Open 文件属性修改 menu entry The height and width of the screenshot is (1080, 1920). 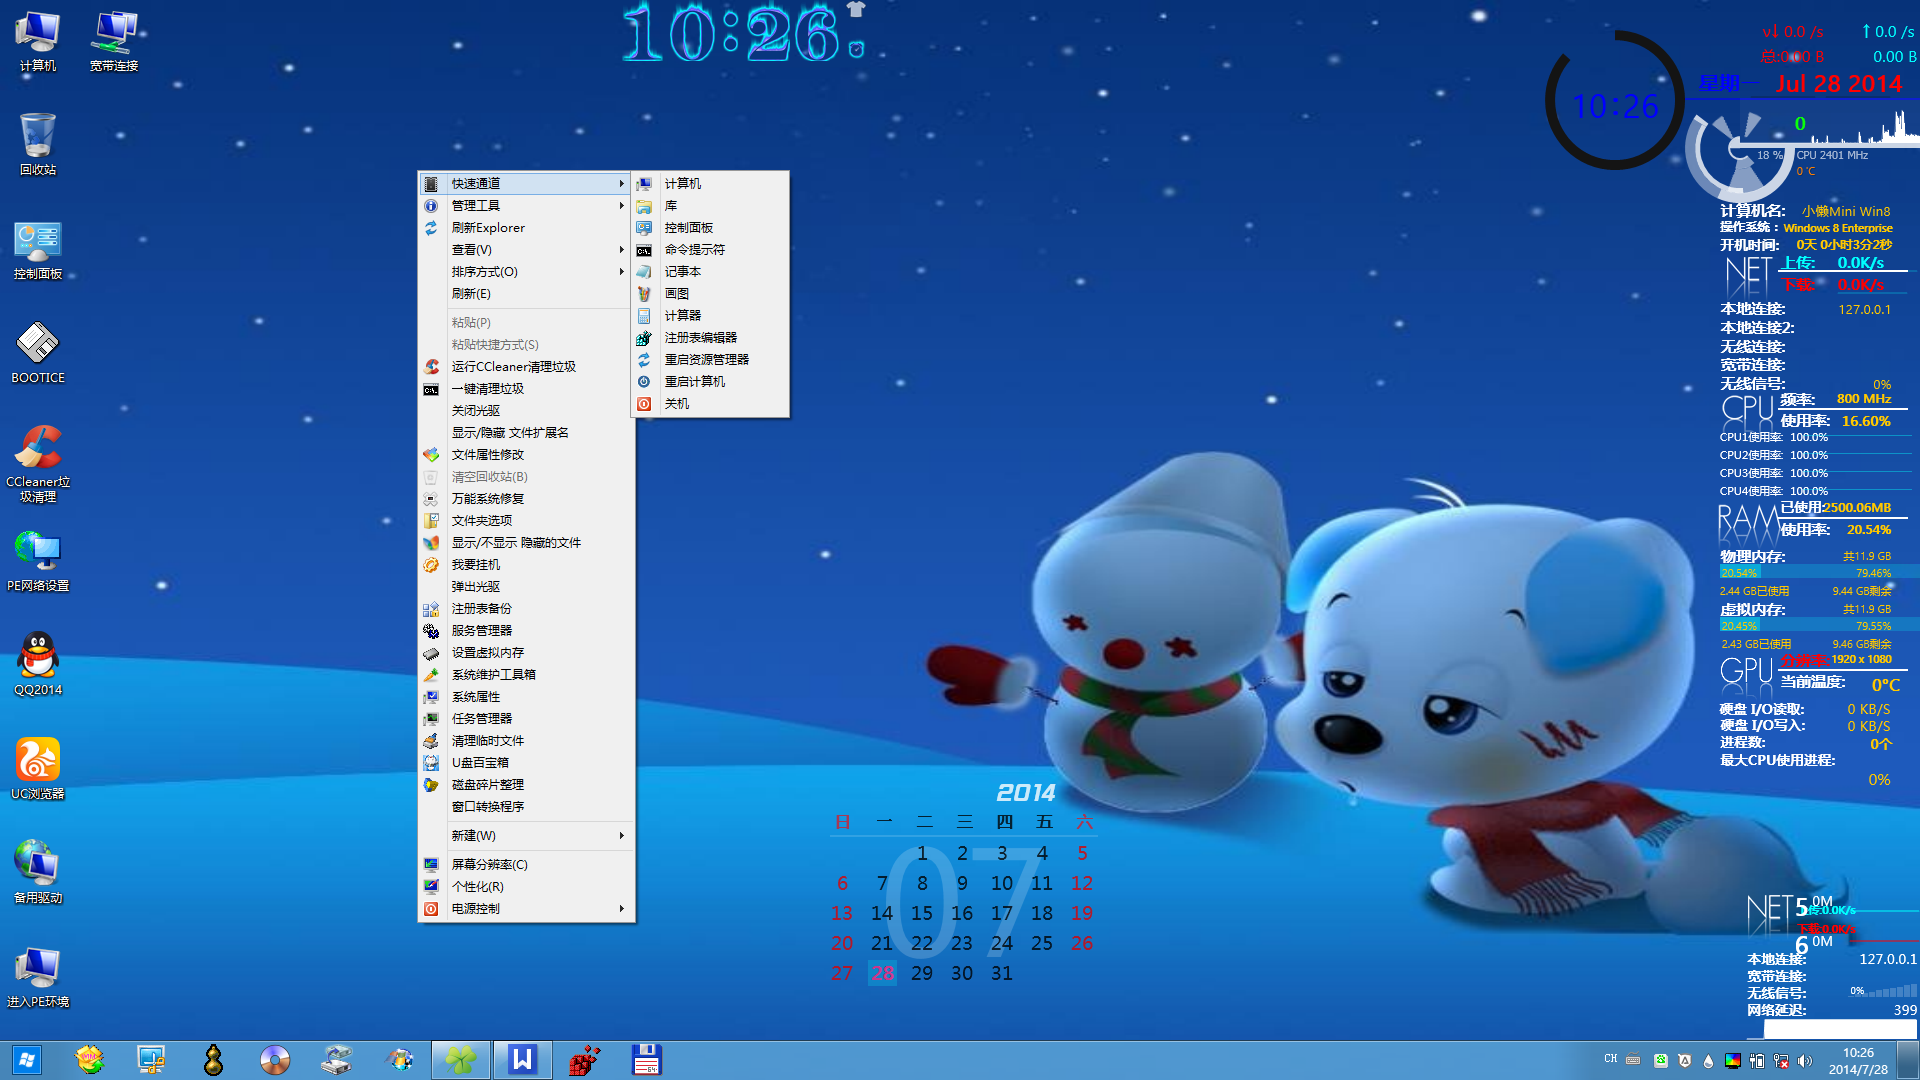(x=526, y=454)
